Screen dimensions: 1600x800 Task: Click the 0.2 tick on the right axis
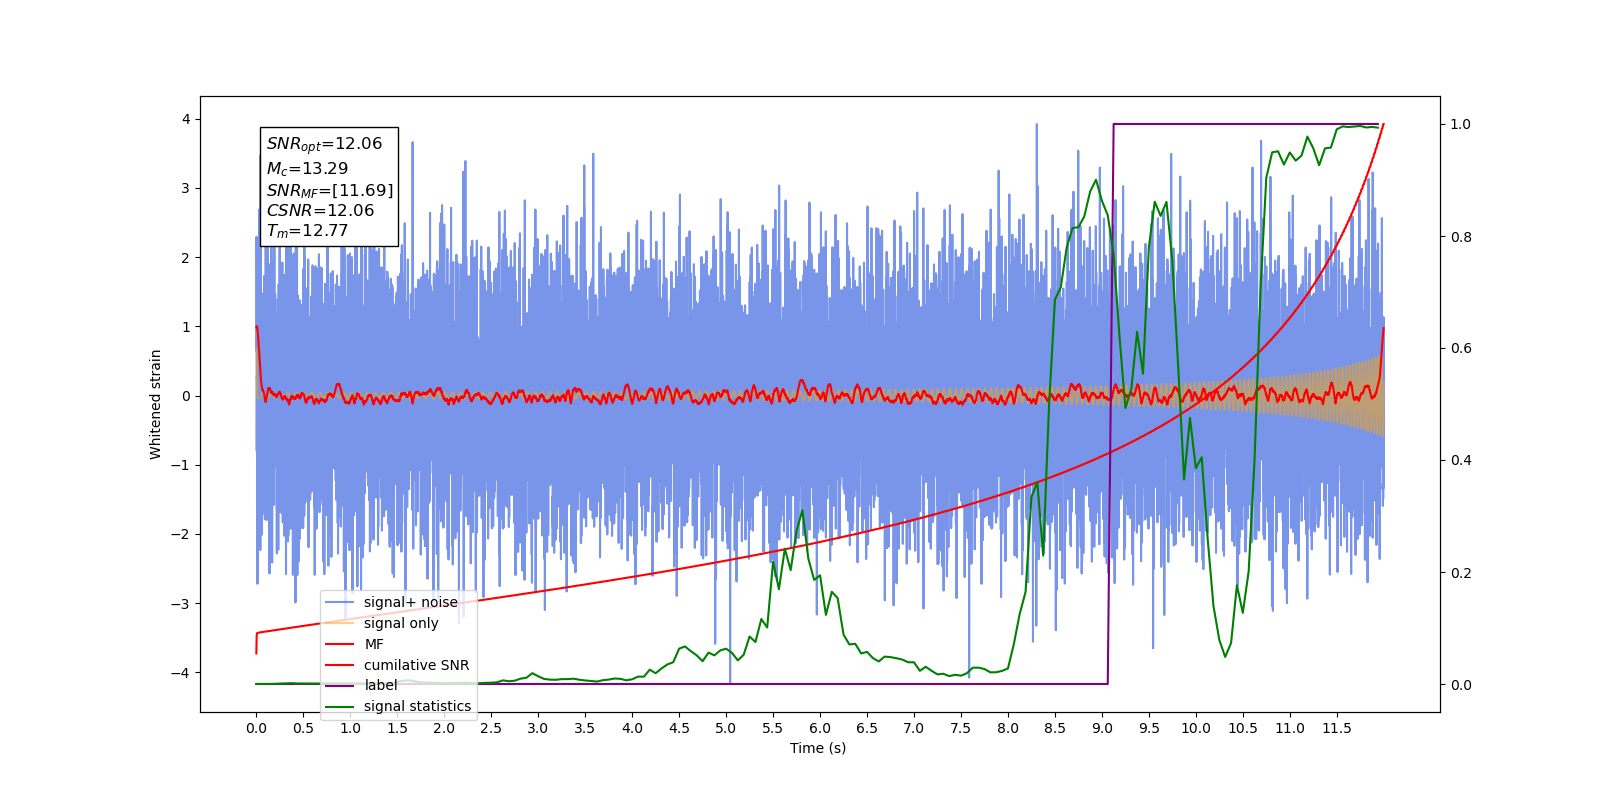pyautogui.click(x=1461, y=573)
